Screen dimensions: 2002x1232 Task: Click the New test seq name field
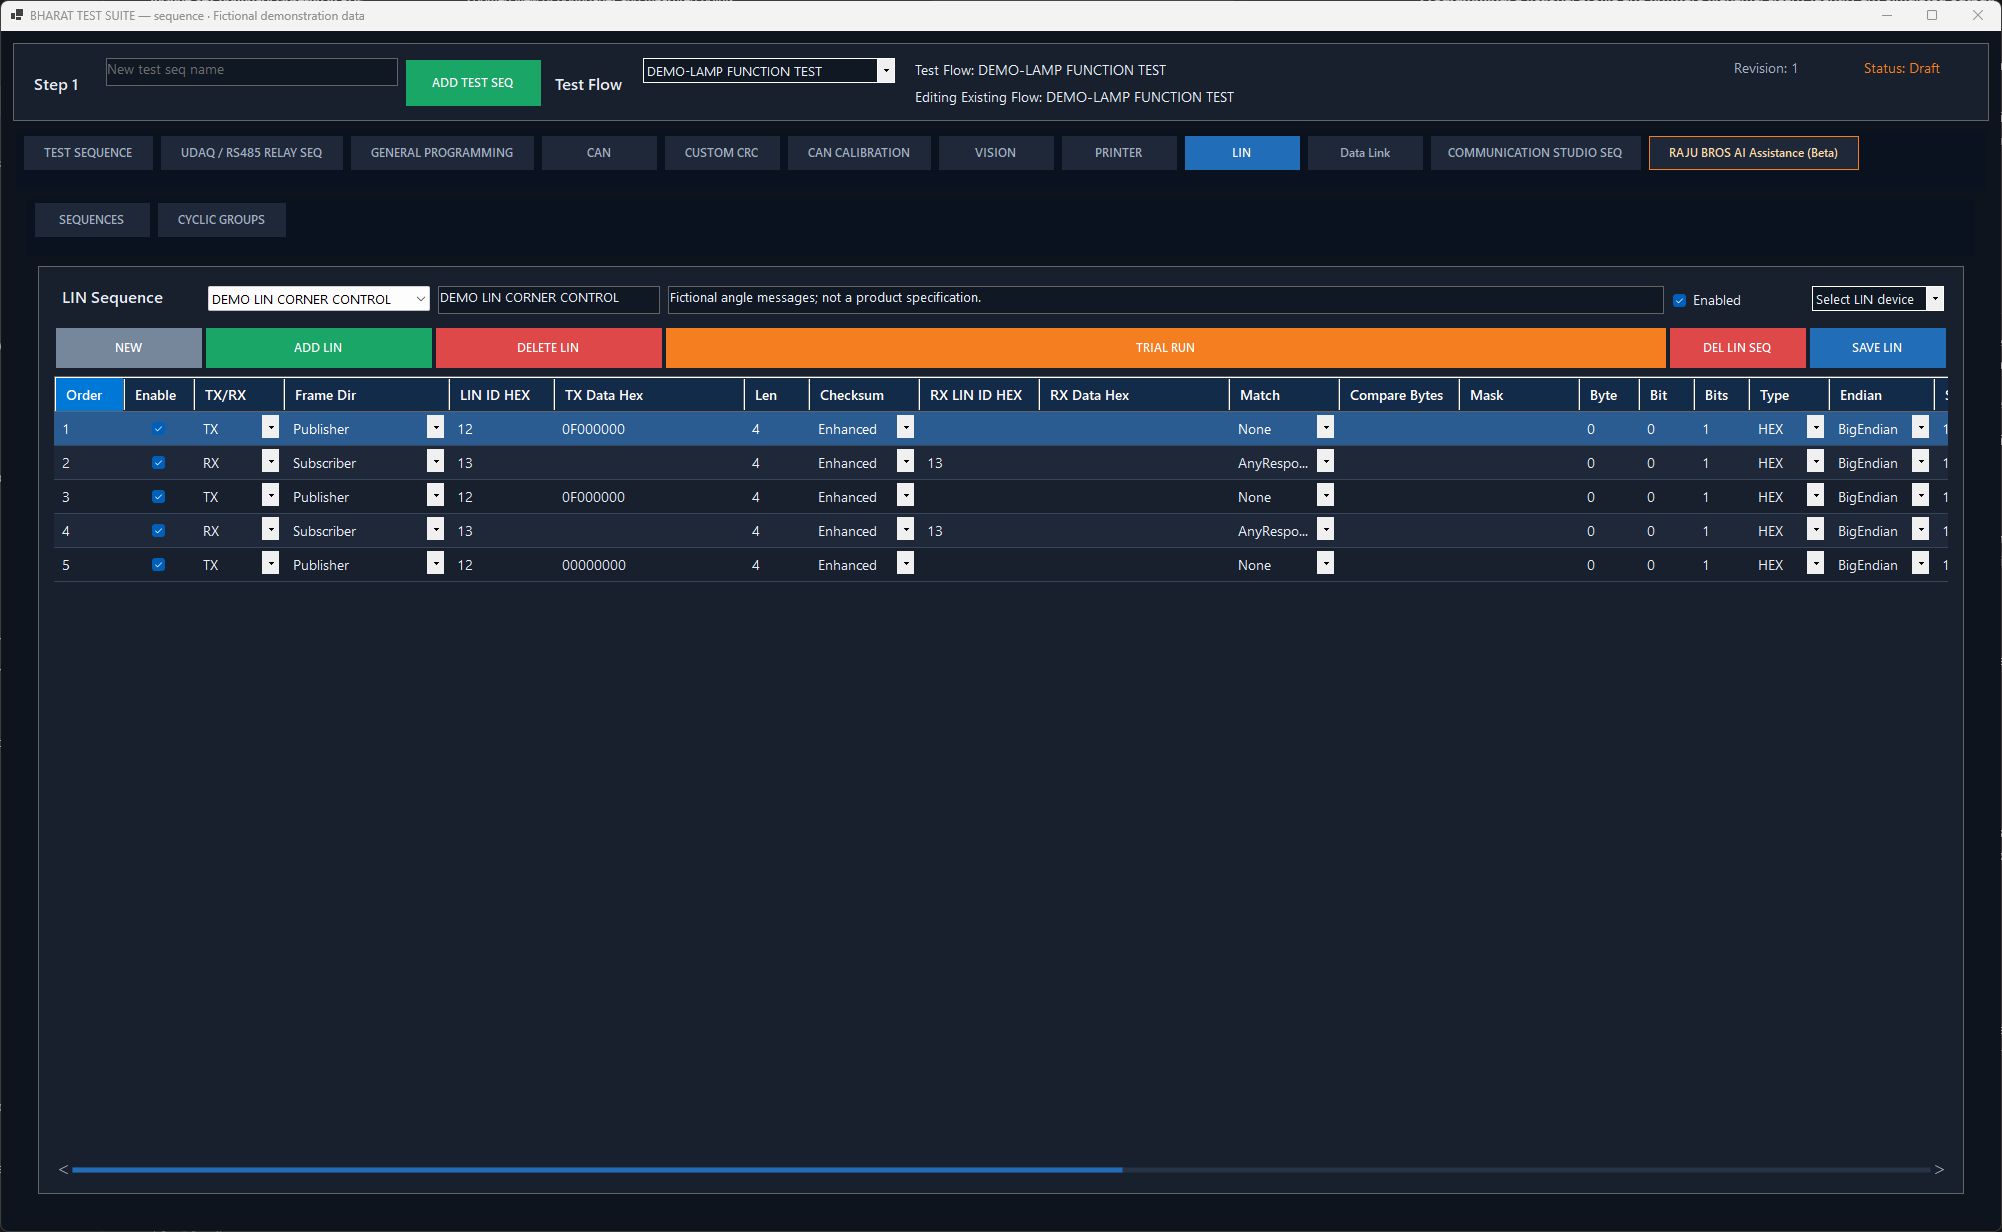point(251,71)
